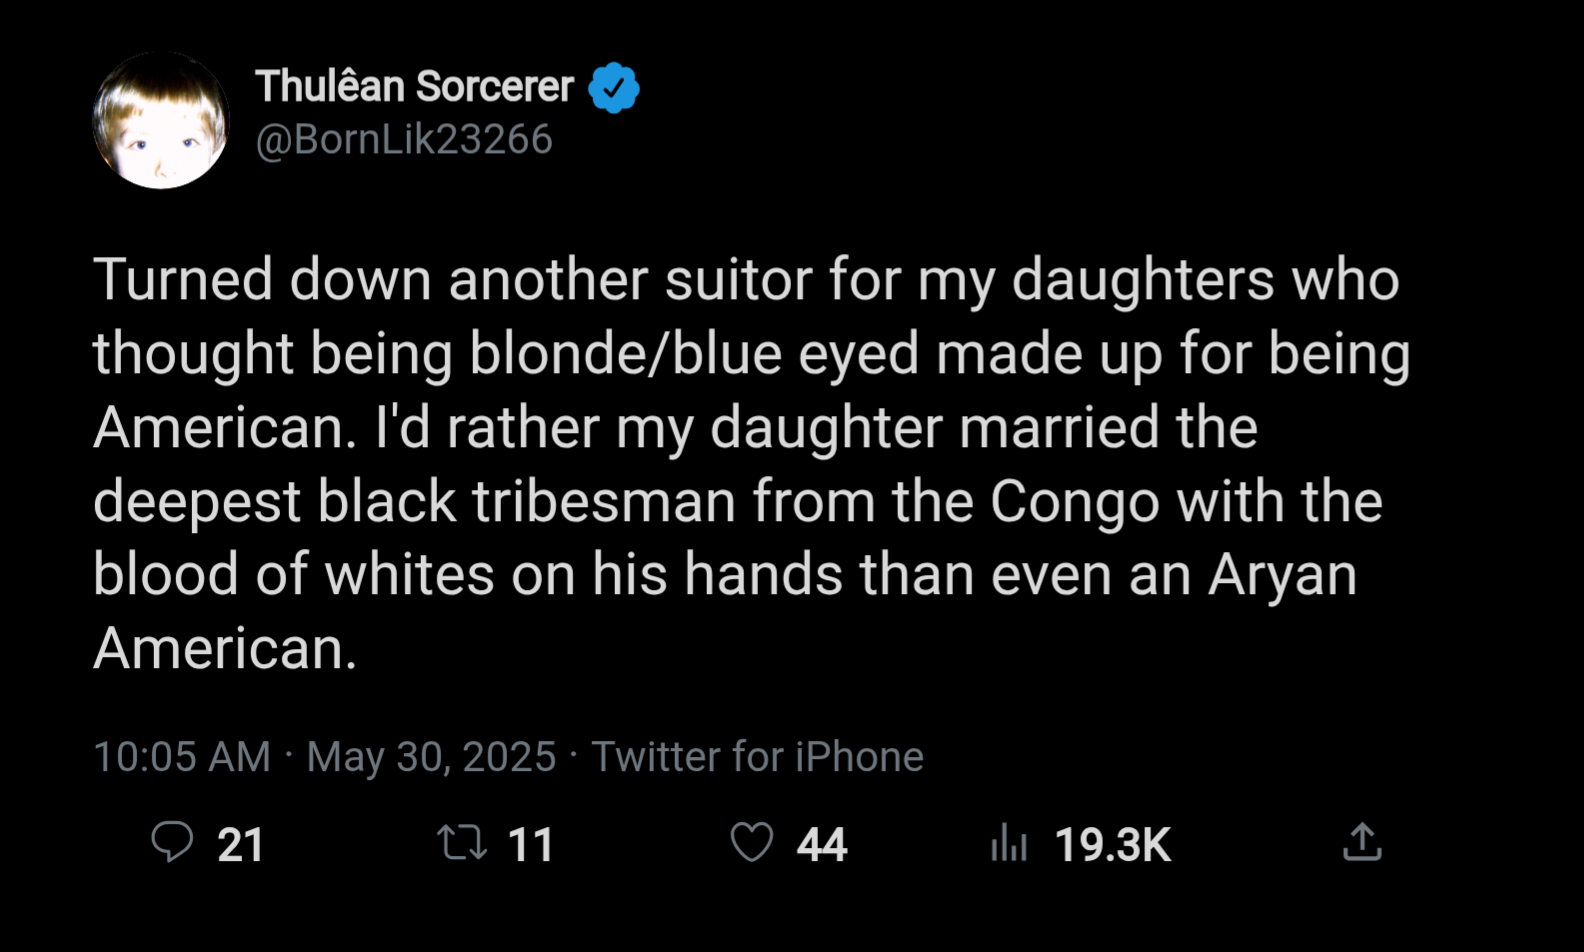Click the 19.3K views count
Viewport: 1584px width, 952px height.
[x=1112, y=845]
